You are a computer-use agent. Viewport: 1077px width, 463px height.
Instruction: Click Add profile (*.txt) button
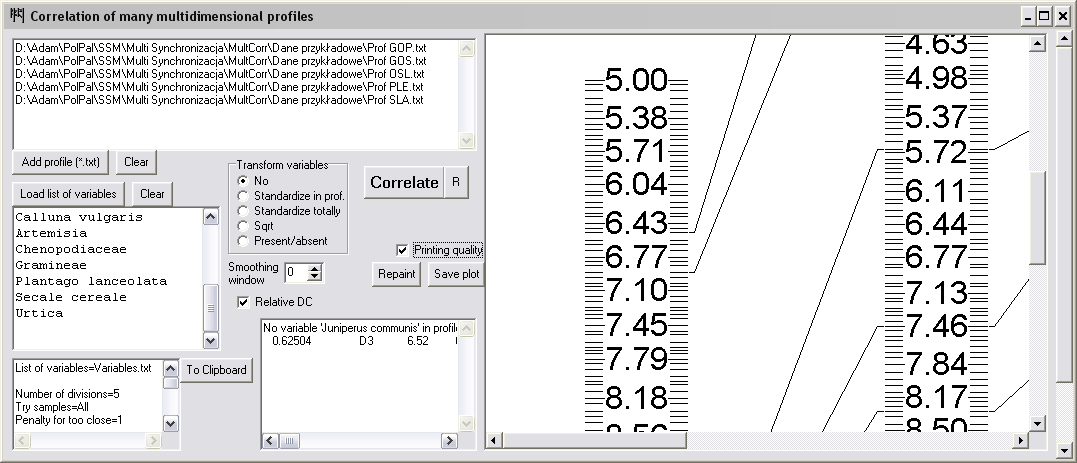pyautogui.click(x=61, y=162)
